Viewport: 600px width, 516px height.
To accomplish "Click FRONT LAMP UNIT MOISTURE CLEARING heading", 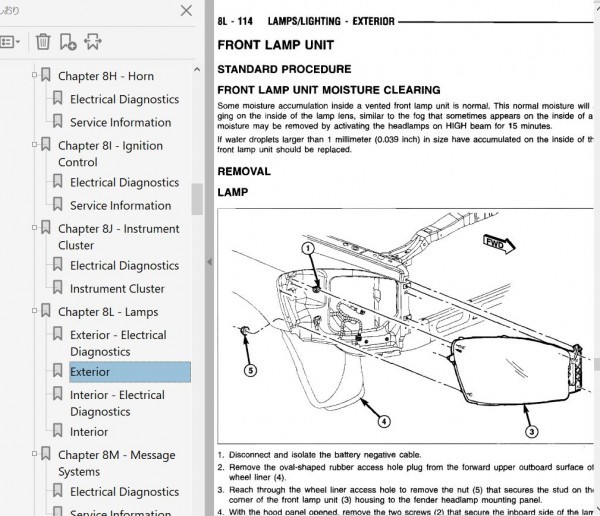I will tap(329, 90).
